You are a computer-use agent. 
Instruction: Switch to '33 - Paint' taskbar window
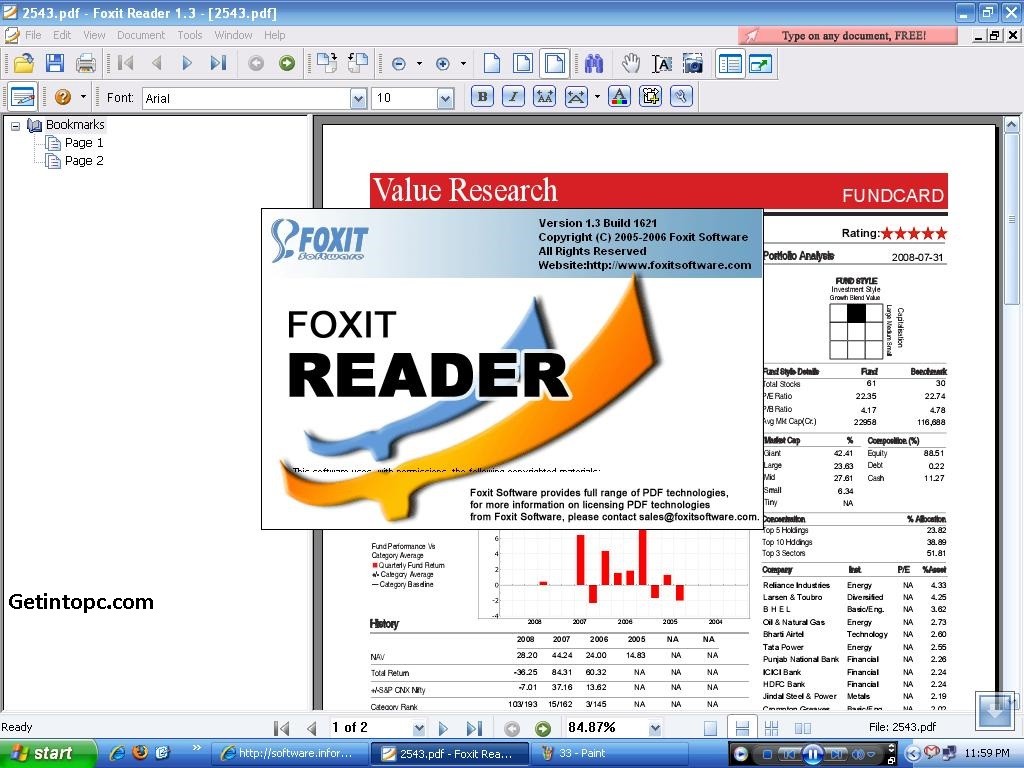click(609, 754)
